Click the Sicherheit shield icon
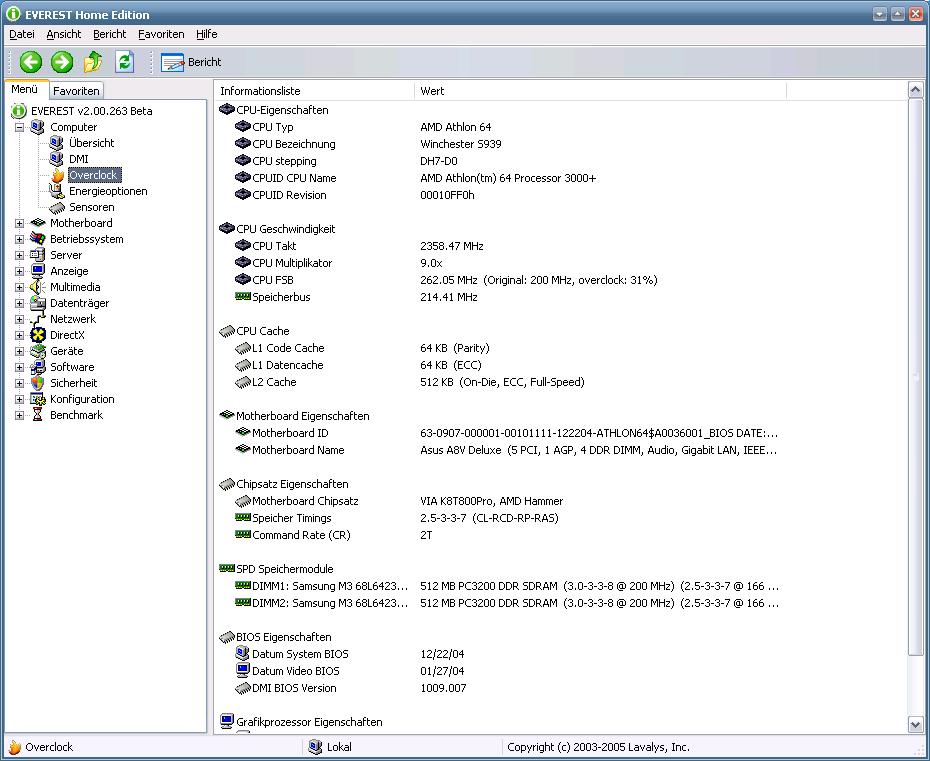Image resolution: width=930 pixels, height=761 pixels. 37,383
